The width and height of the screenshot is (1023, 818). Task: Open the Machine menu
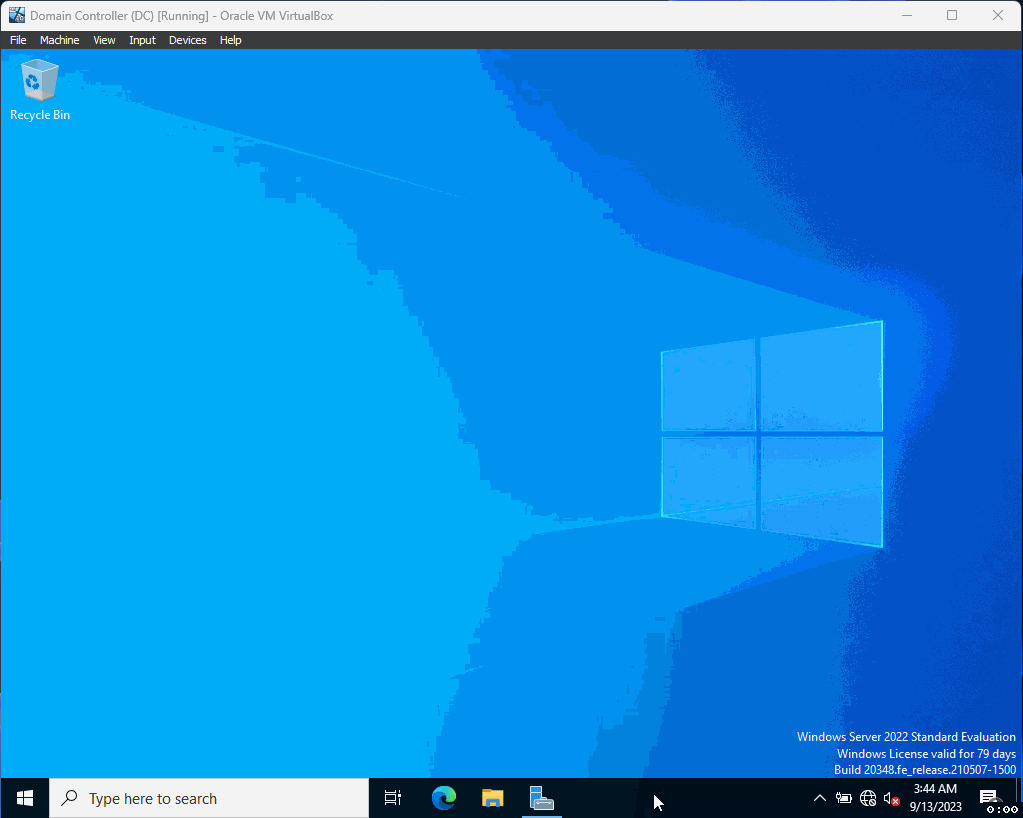(59, 40)
